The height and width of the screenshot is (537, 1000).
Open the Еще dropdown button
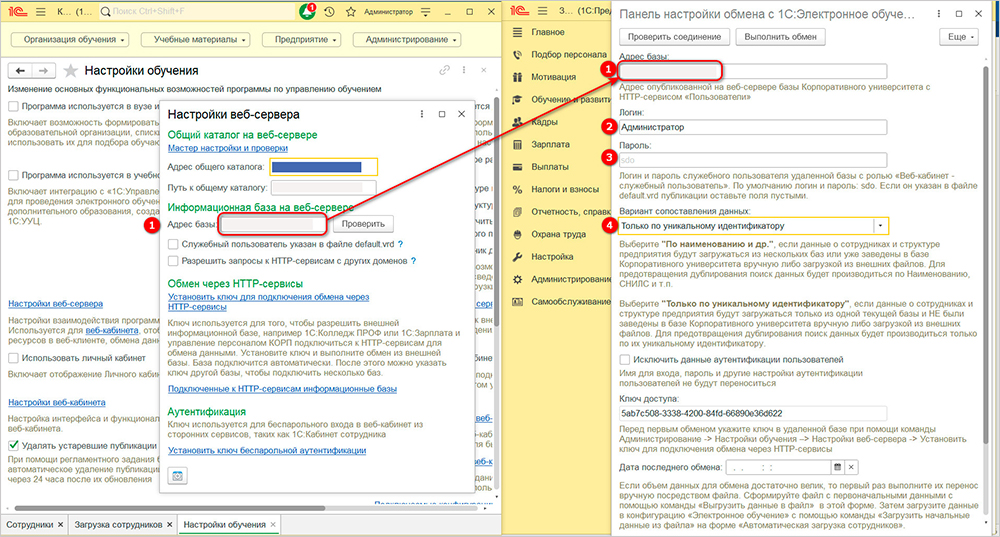pos(959,37)
